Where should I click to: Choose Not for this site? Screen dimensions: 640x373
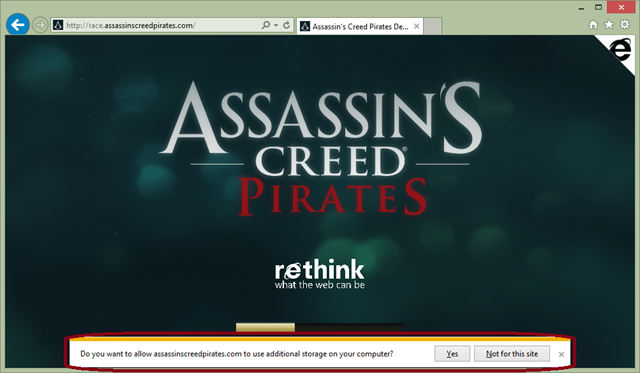click(512, 354)
